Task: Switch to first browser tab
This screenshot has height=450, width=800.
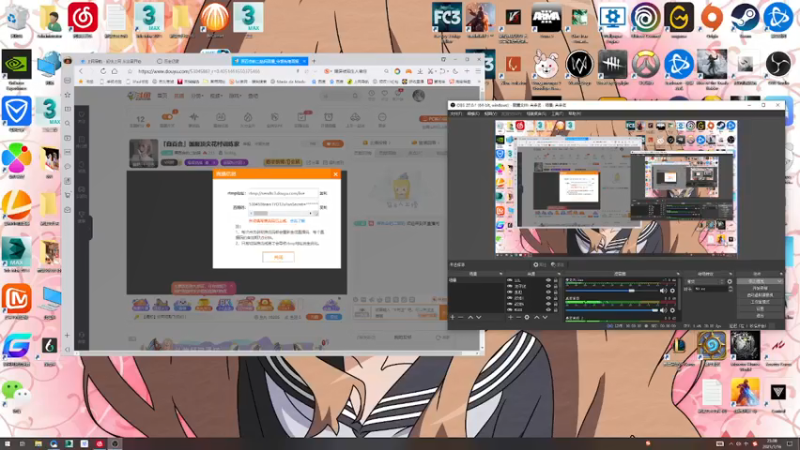Action: pos(112,61)
